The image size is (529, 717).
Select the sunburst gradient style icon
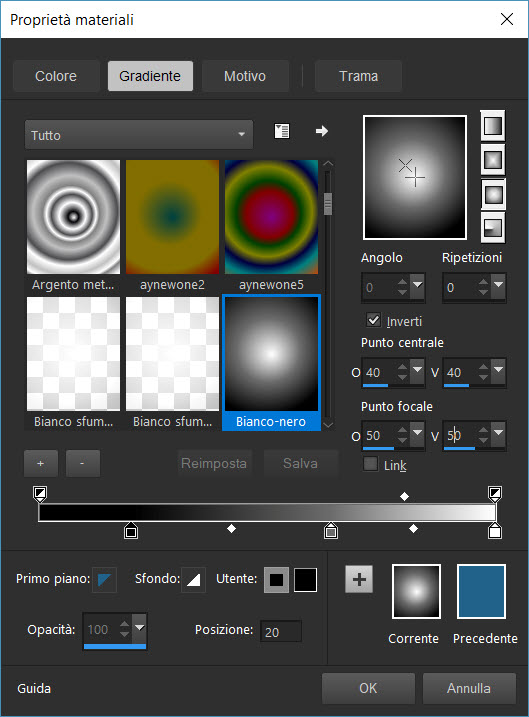click(x=493, y=194)
